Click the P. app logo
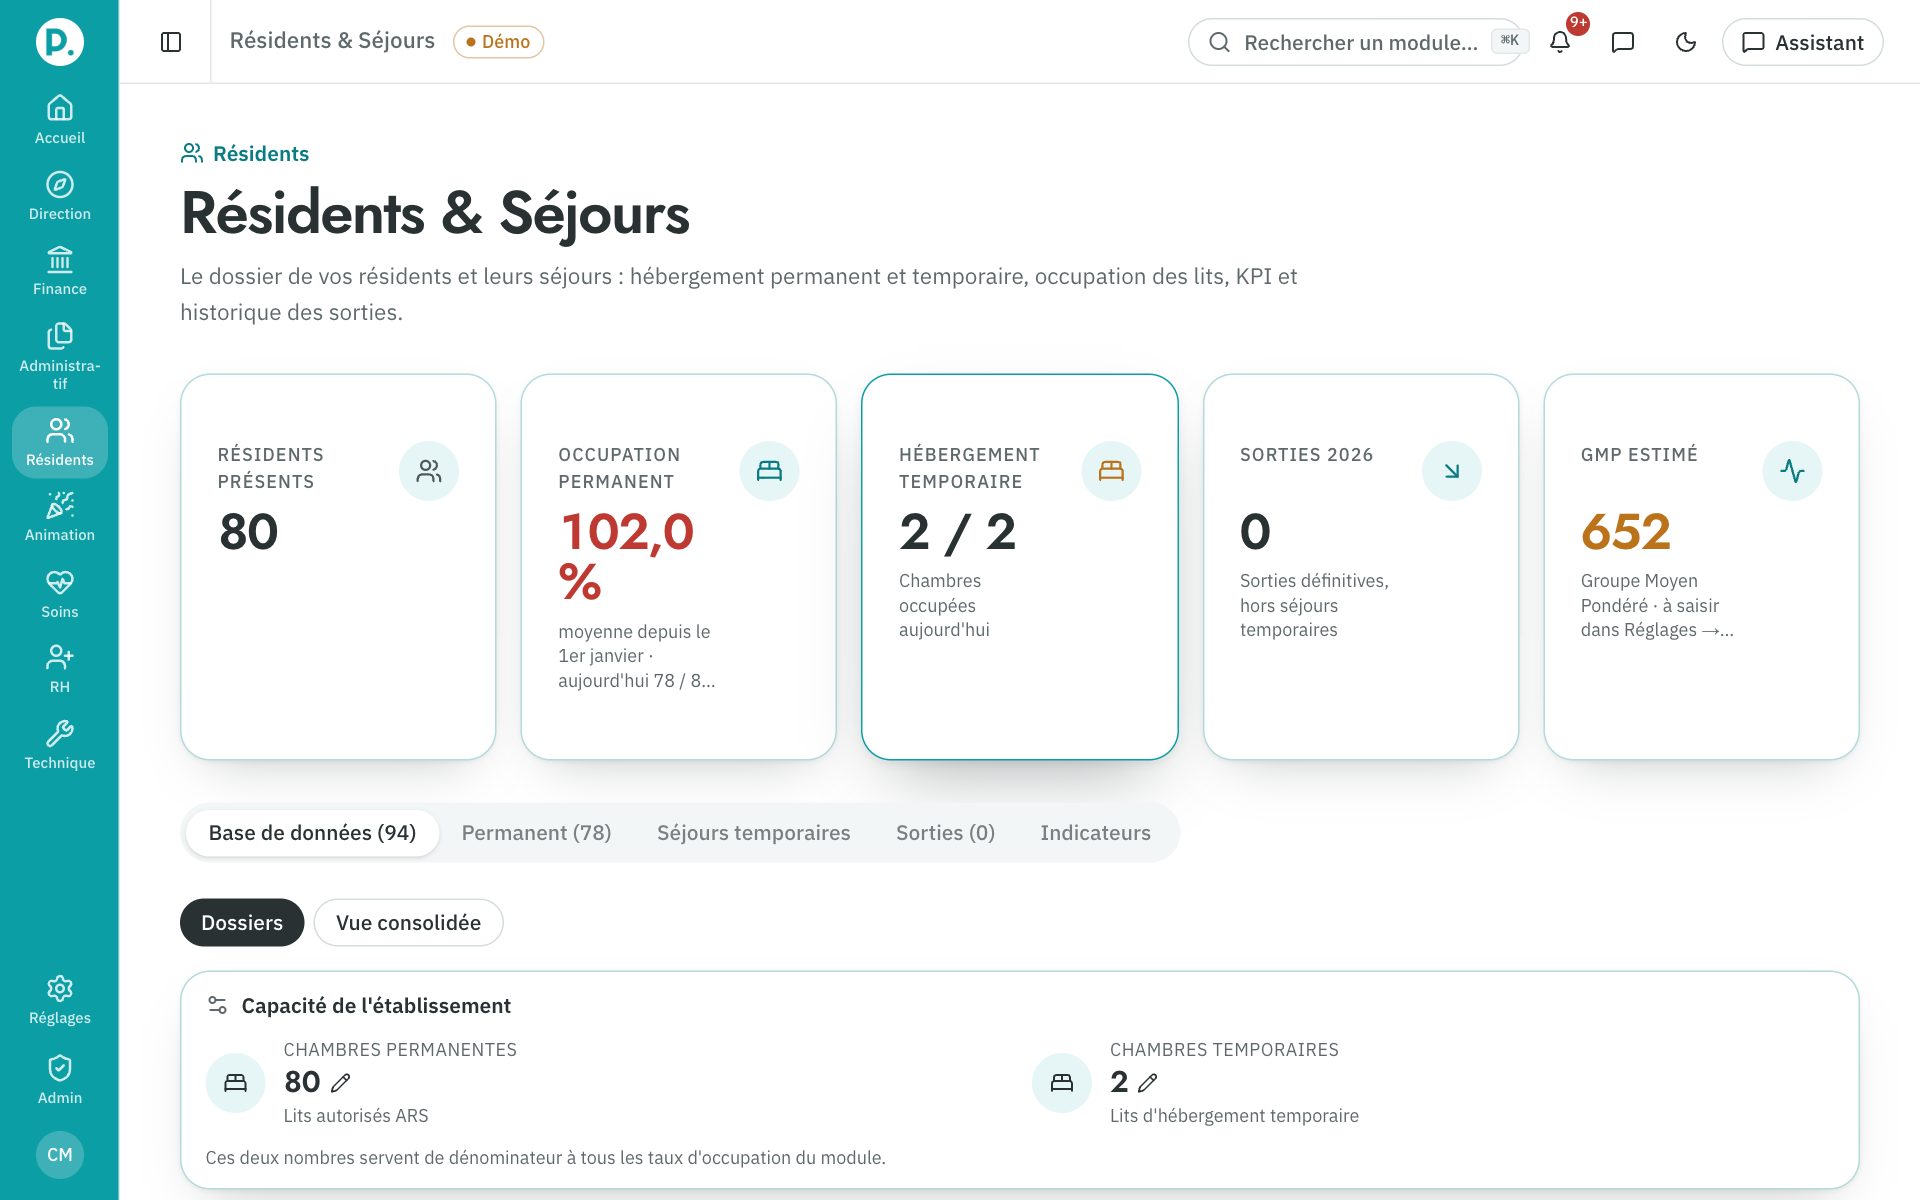The height and width of the screenshot is (1200, 1920). [60, 42]
